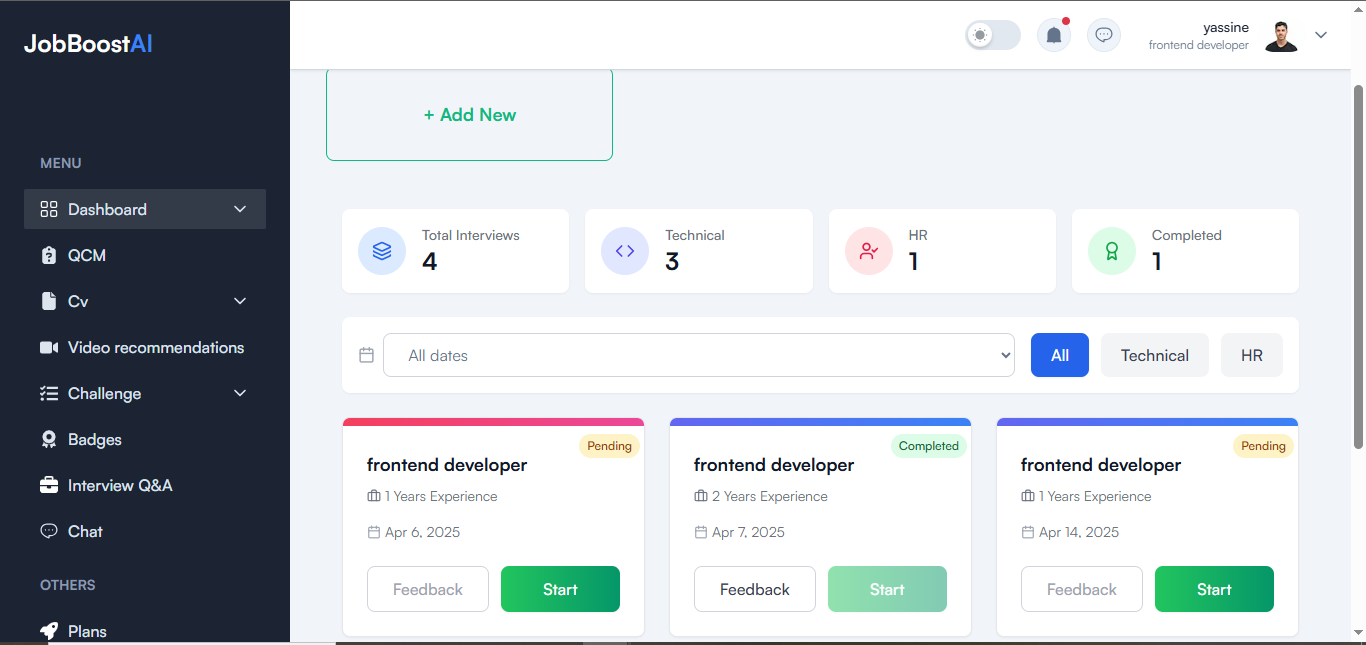Click Start on the Apr 7, 2025 card
This screenshot has width=1366, height=645.
click(887, 589)
